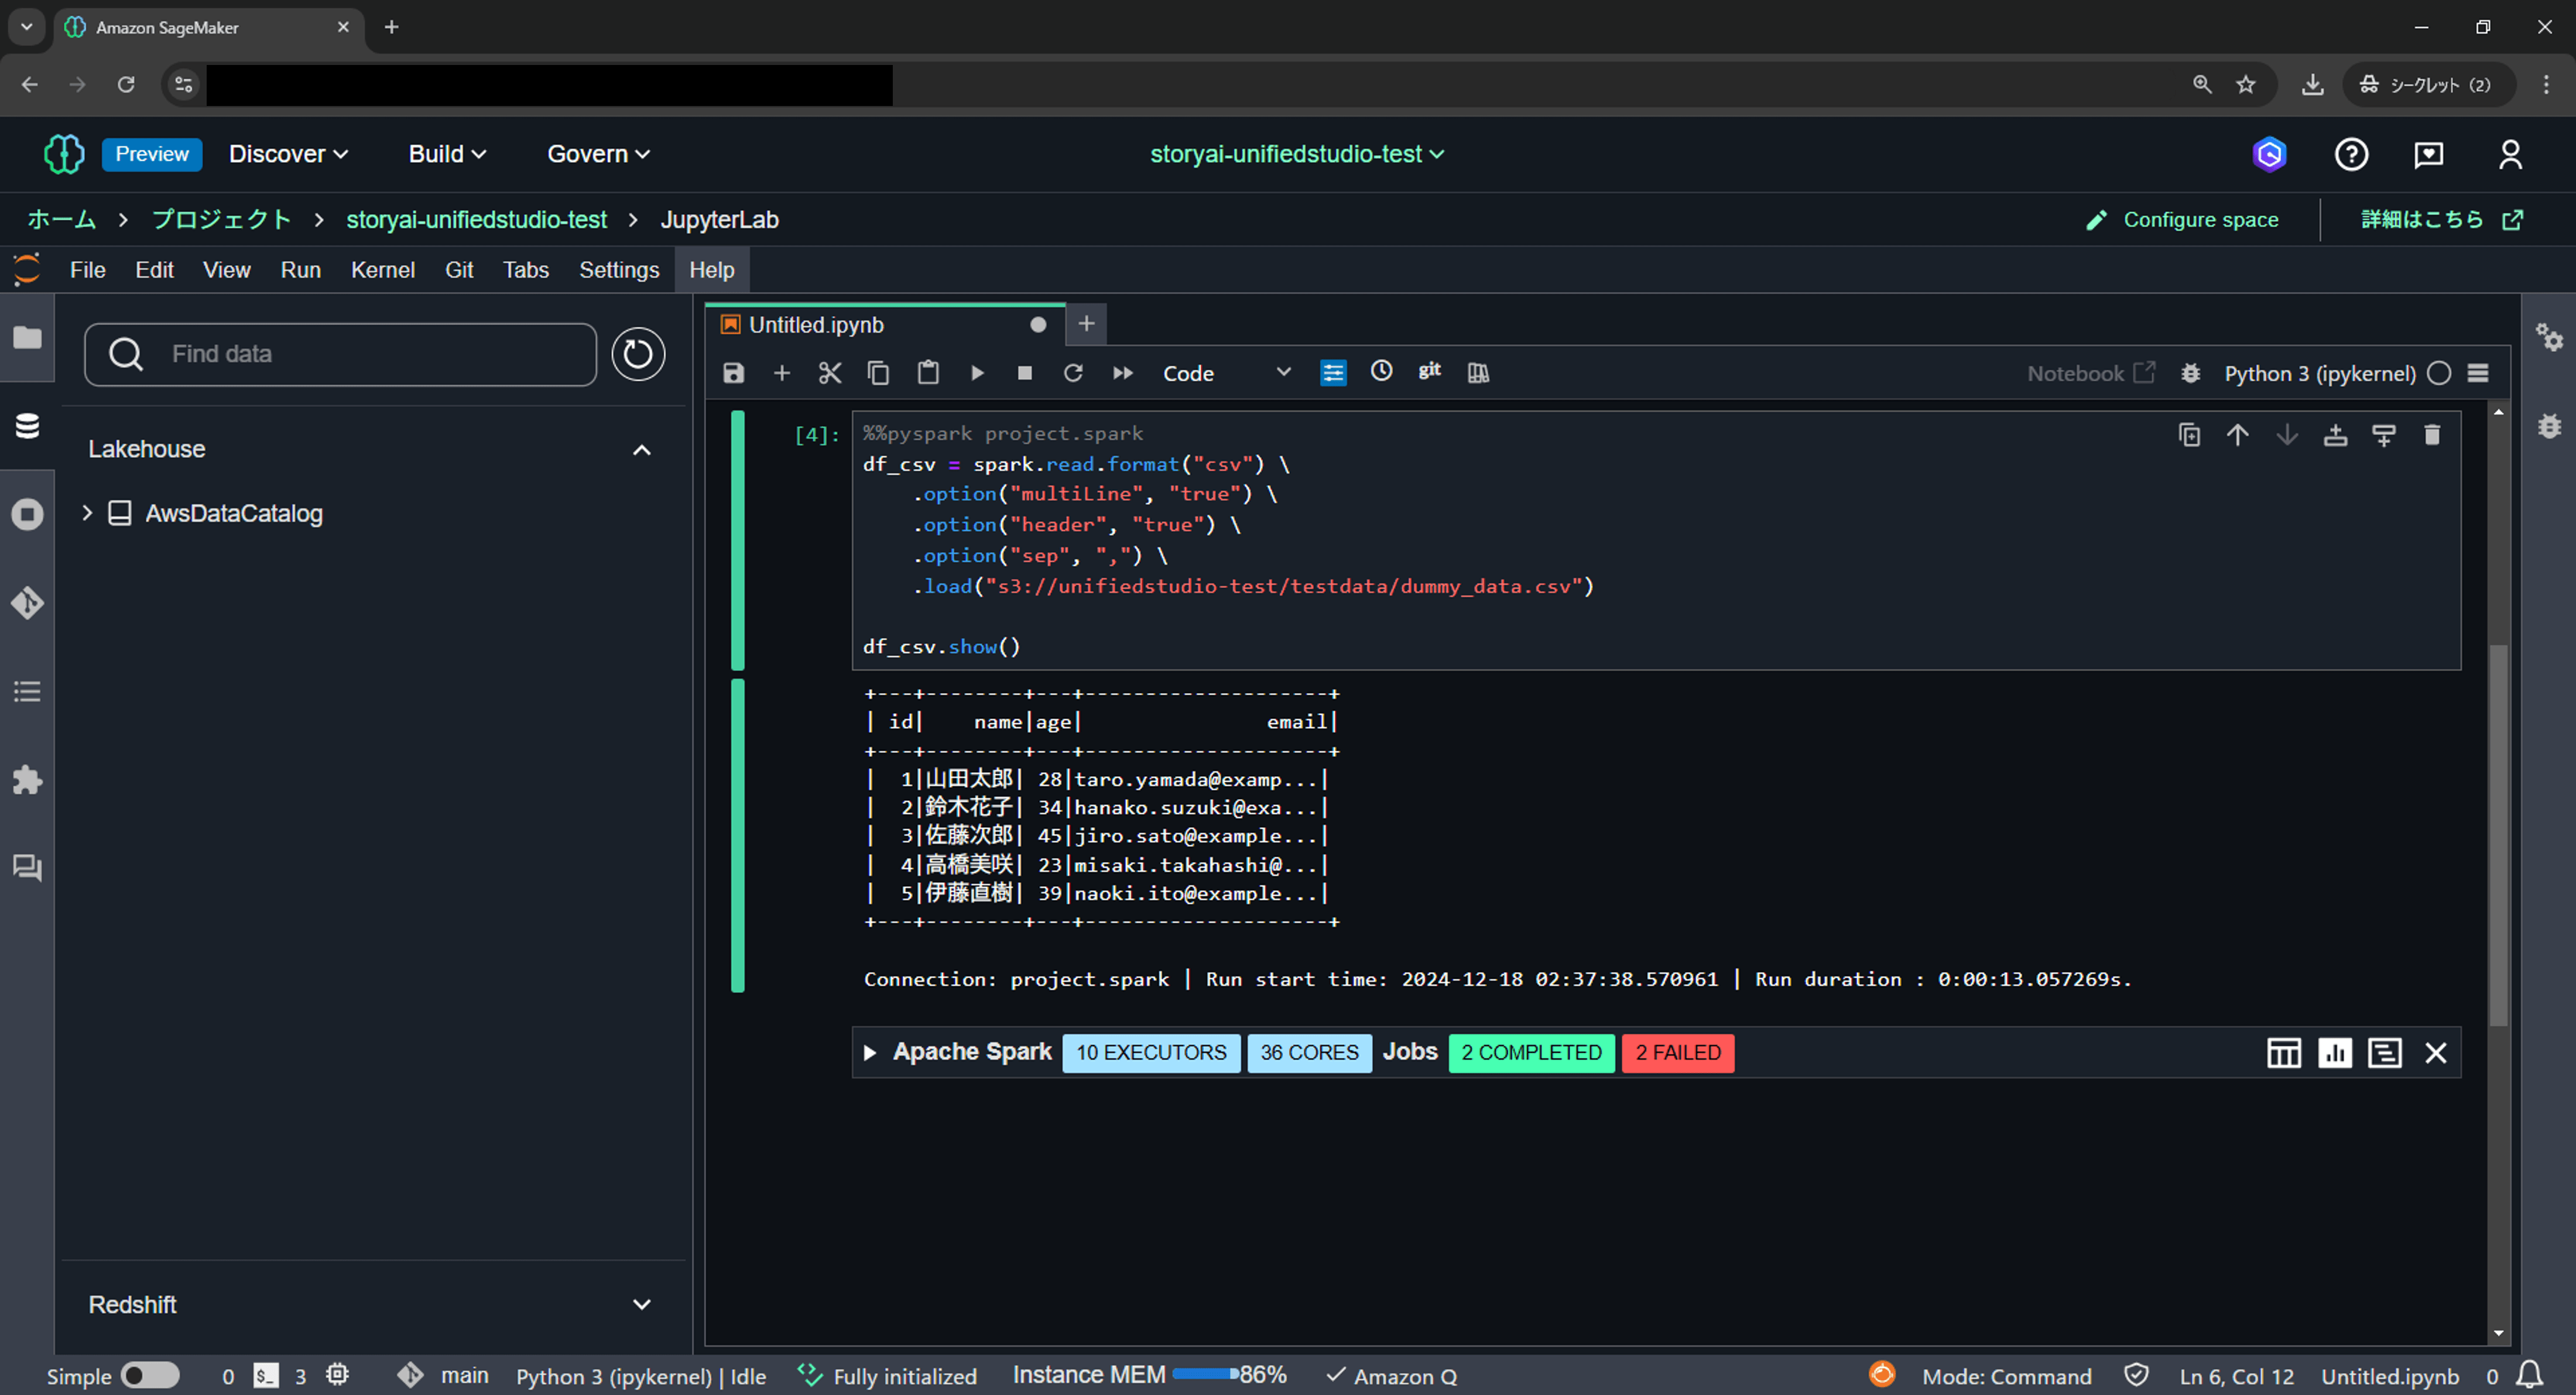Delete this cell with trash icon
The image size is (2576, 1395).
[2432, 435]
